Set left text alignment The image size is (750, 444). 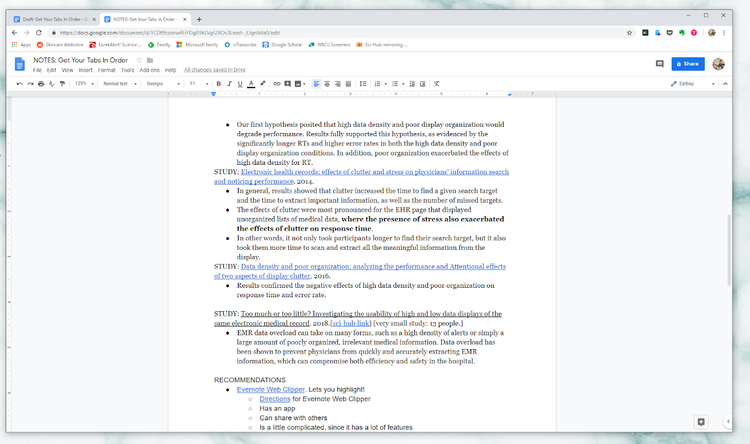coord(316,84)
